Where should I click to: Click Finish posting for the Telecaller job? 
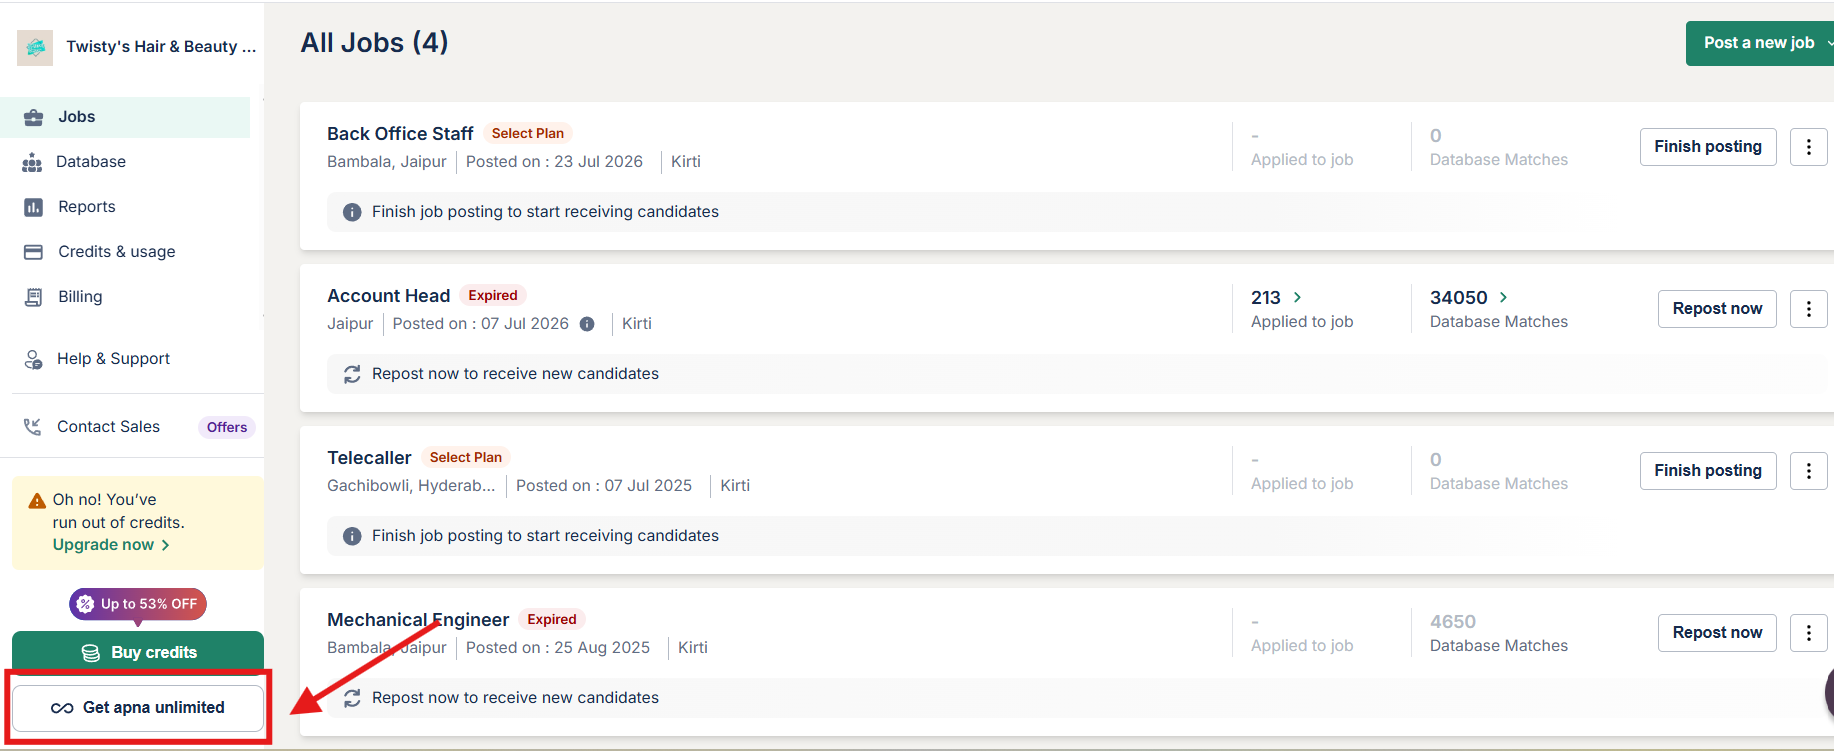tap(1708, 471)
